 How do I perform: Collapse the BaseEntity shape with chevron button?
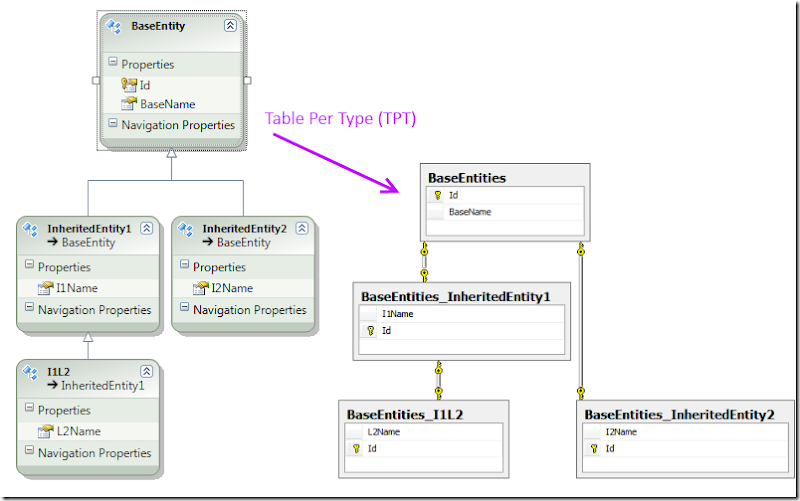tap(231, 26)
